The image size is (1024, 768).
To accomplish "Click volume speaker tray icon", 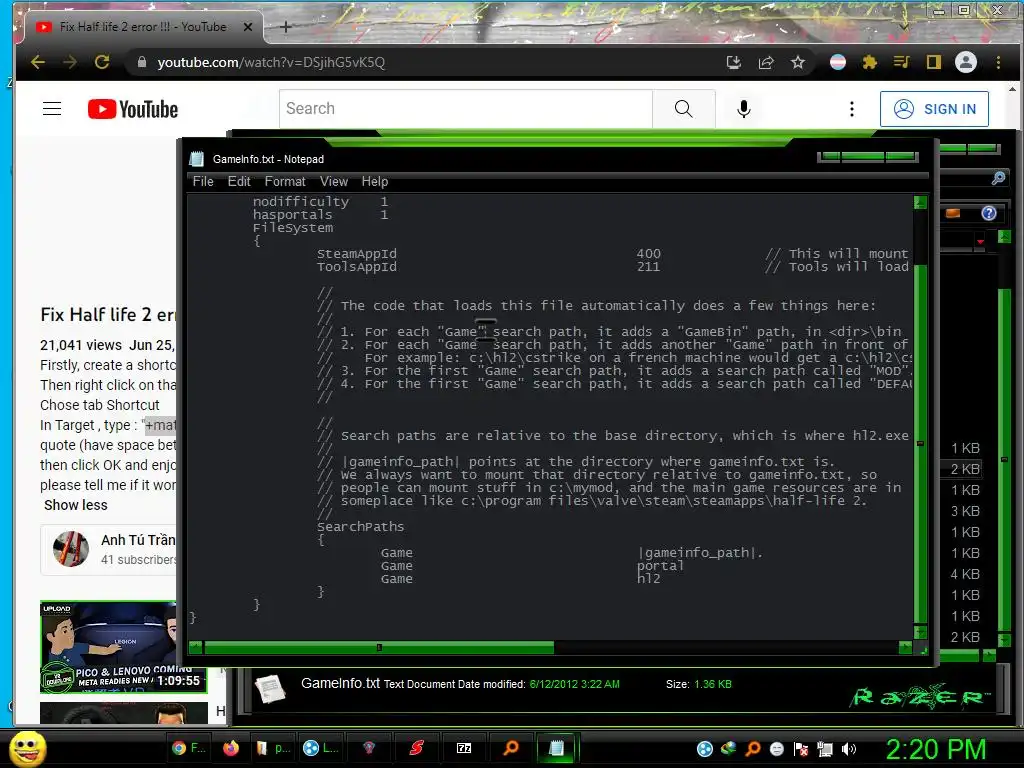I will click(848, 749).
